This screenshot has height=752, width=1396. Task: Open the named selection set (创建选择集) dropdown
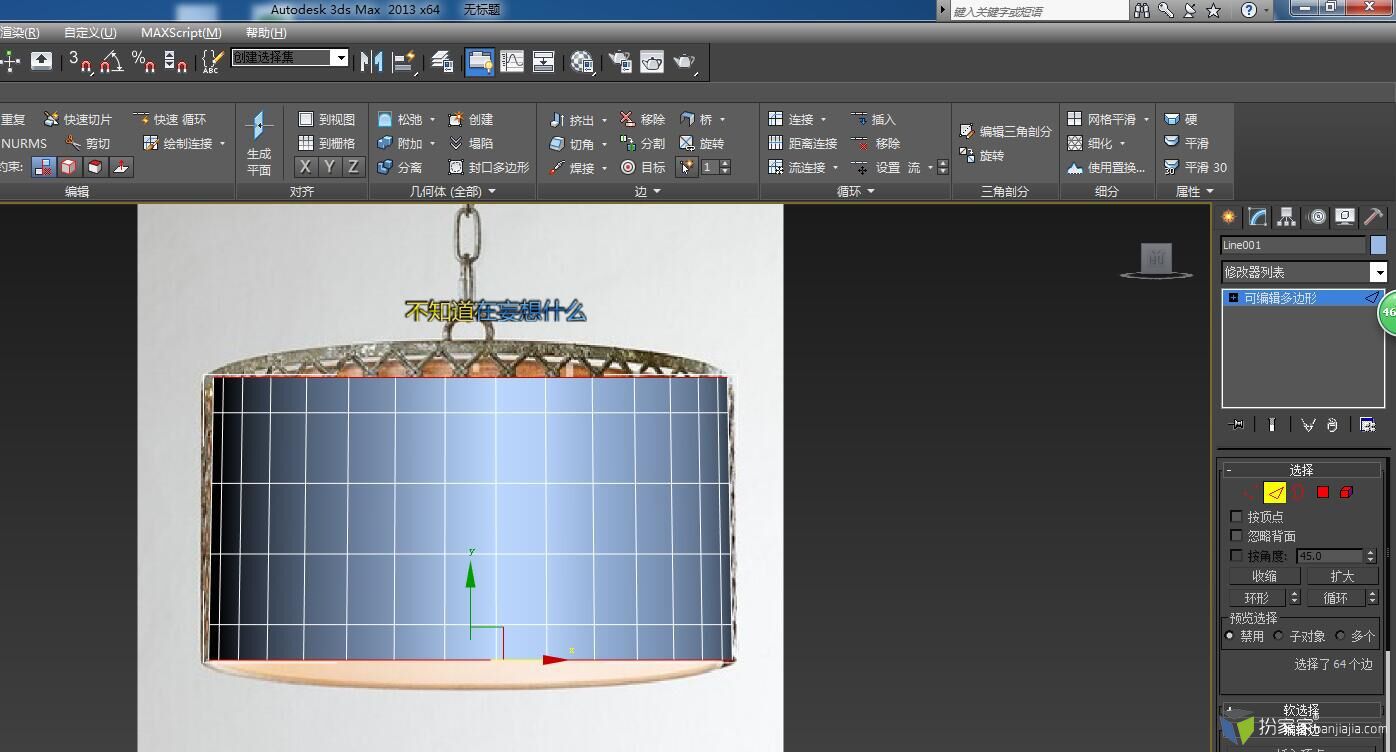pos(340,58)
